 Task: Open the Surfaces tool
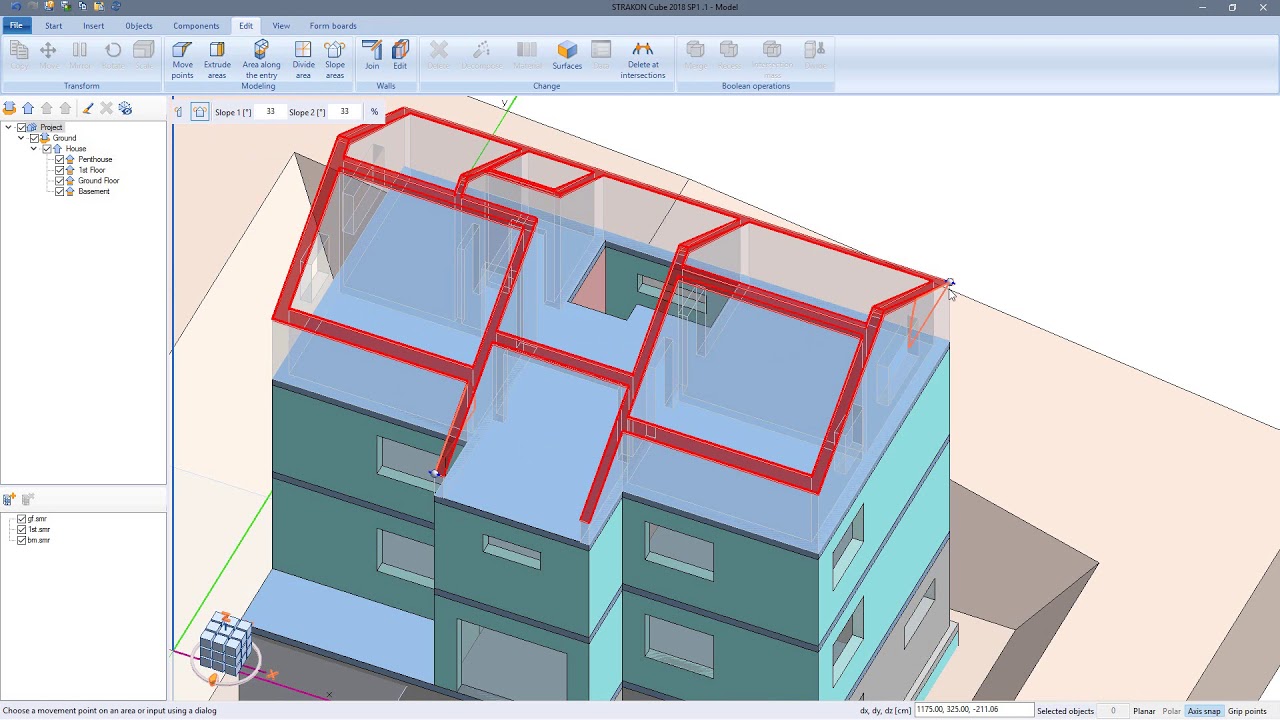[x=567, y=56]
